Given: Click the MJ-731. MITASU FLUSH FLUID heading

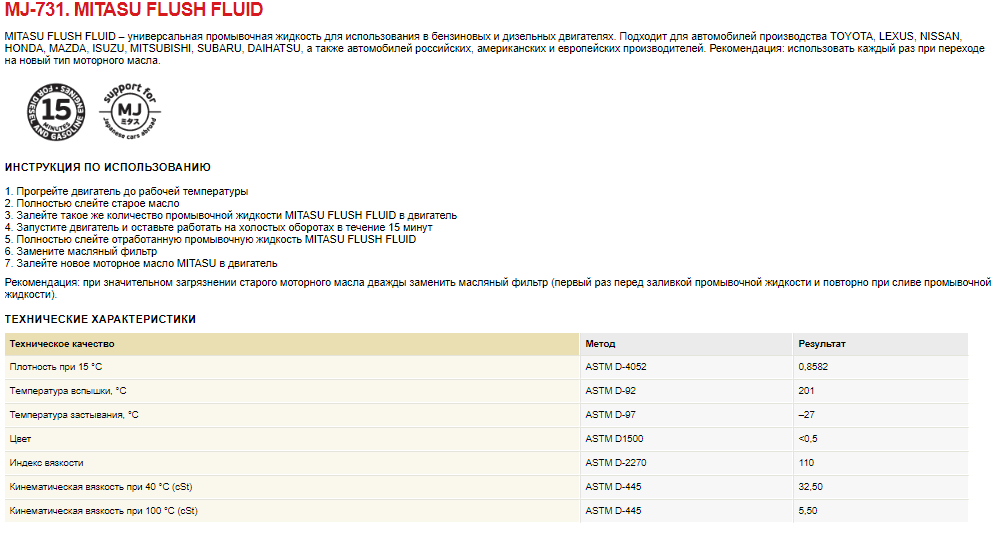Looking at the screenshot, I should (134, 10).
